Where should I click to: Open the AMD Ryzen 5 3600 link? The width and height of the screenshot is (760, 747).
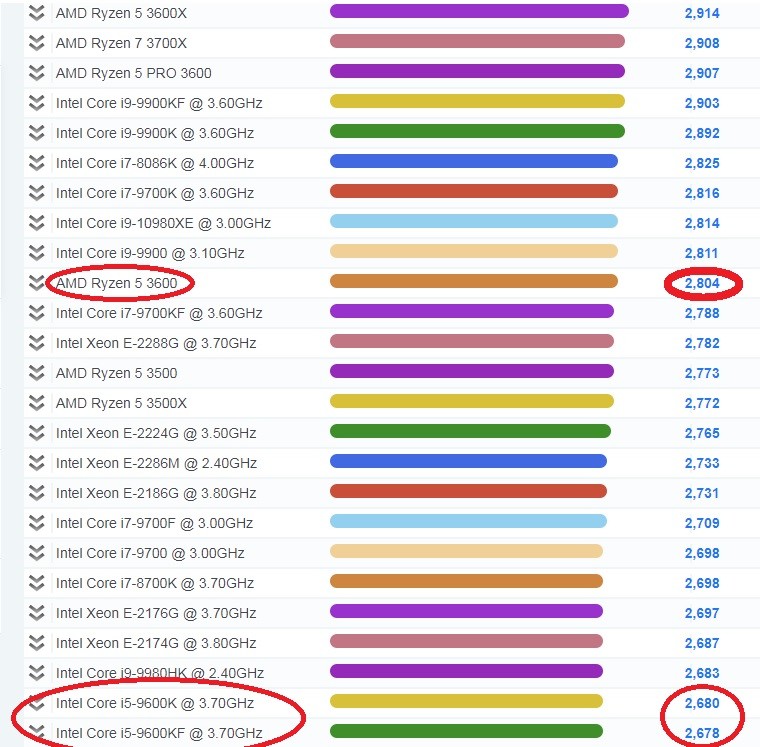116,283
